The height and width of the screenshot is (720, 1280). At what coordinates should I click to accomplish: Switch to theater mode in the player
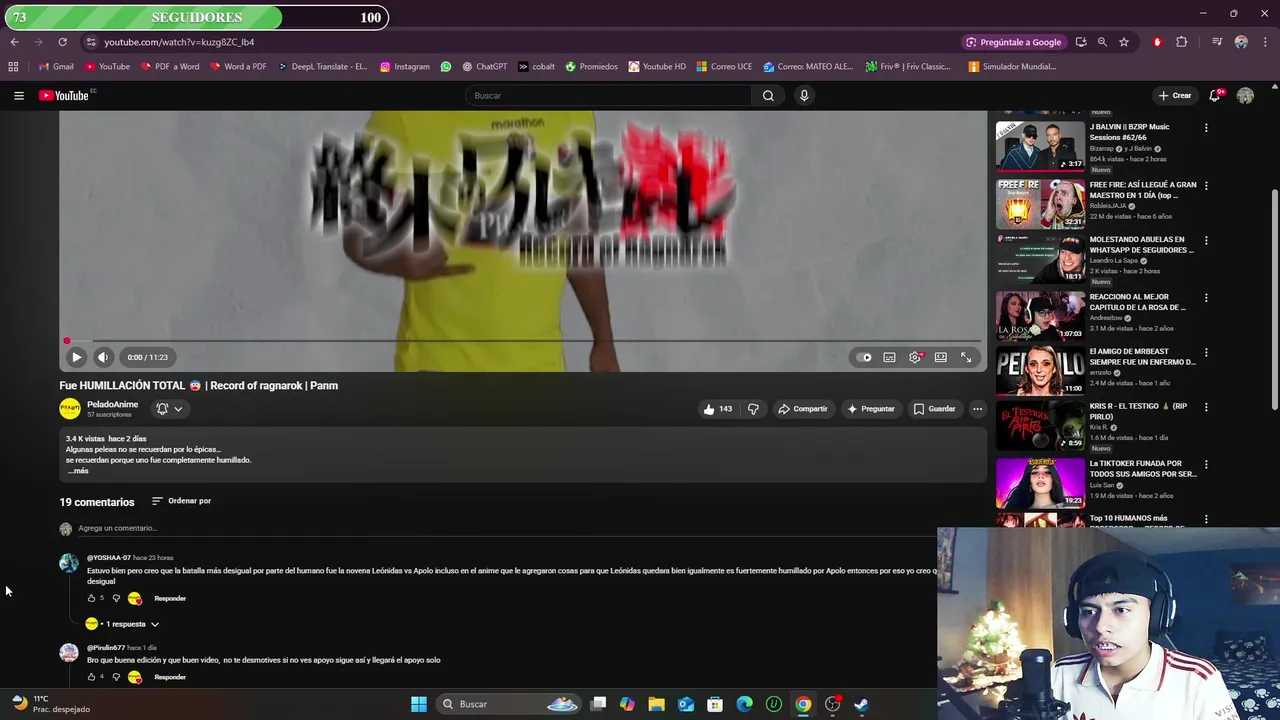[x=941, y=357]
